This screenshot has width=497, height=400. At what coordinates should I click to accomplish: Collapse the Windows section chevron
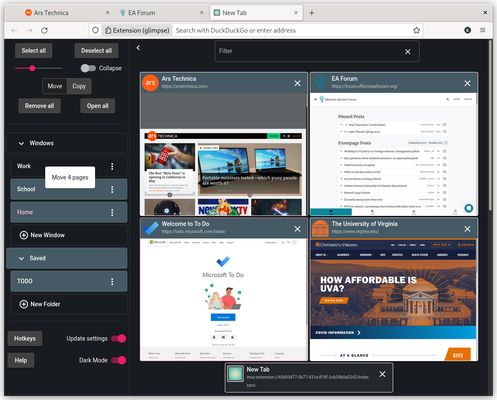click(21, 143)
